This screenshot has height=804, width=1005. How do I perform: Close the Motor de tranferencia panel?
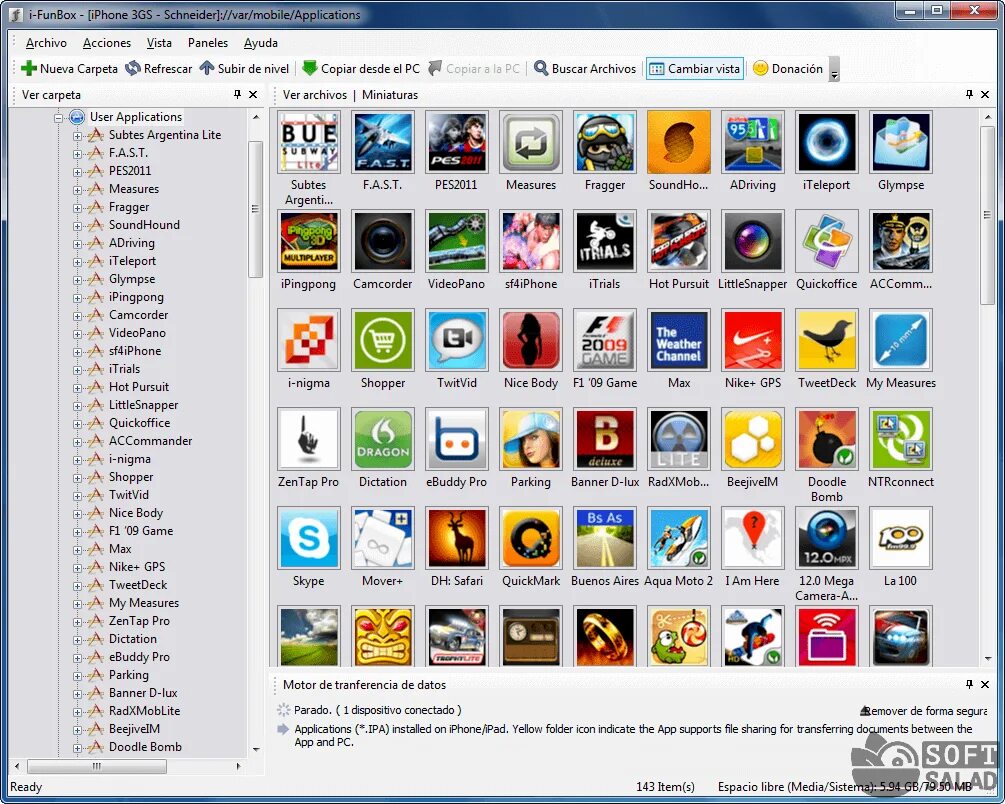(985, 684)
